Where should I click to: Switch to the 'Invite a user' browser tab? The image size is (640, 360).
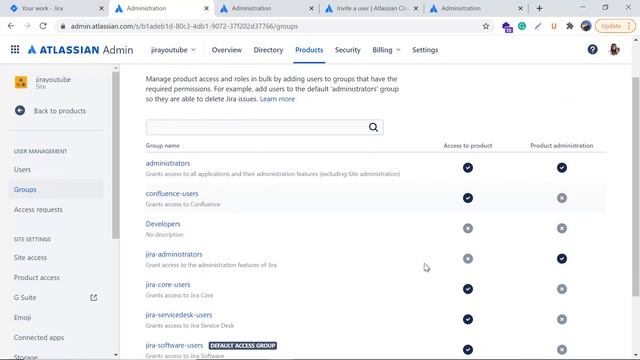tap(371, 8)
